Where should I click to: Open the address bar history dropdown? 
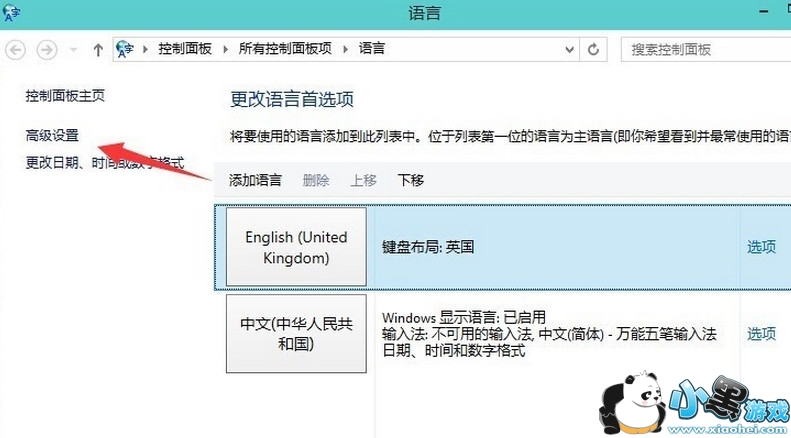tap(570, 49)
